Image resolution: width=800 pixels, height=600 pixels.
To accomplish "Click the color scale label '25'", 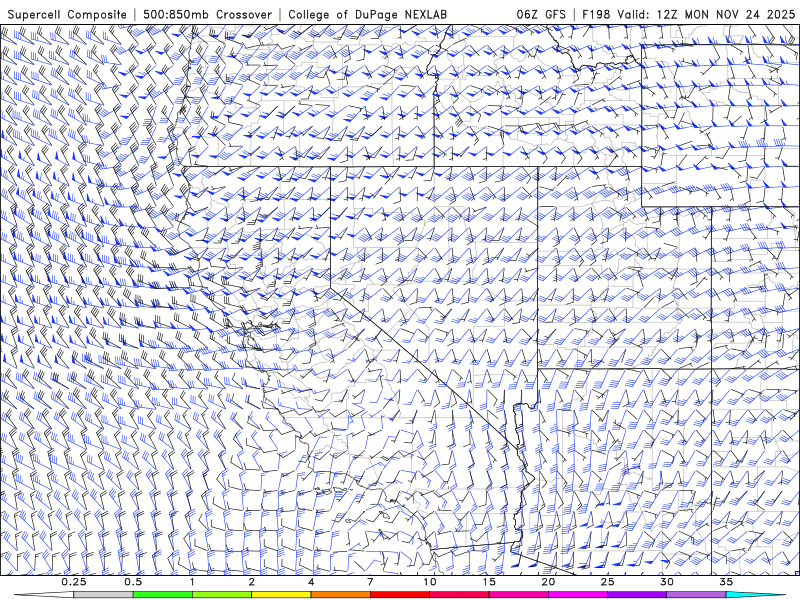I will [x=608, y=582].
